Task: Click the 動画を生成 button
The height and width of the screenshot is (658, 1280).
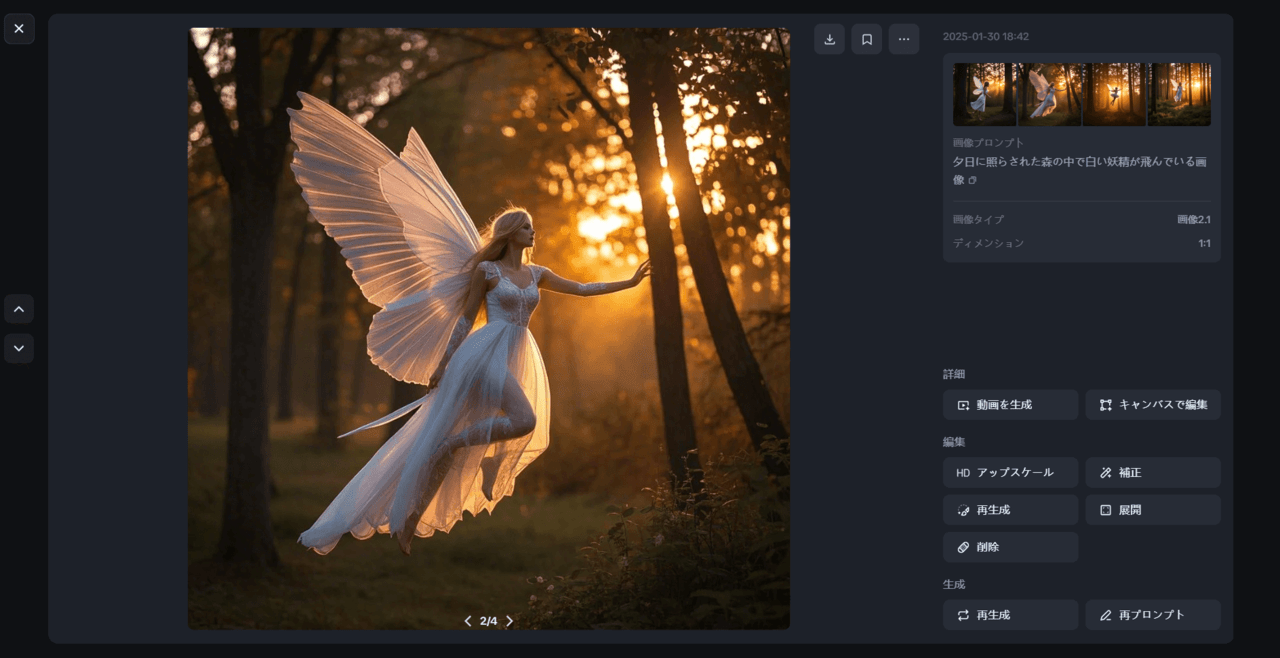Action: pos(1010,405)
